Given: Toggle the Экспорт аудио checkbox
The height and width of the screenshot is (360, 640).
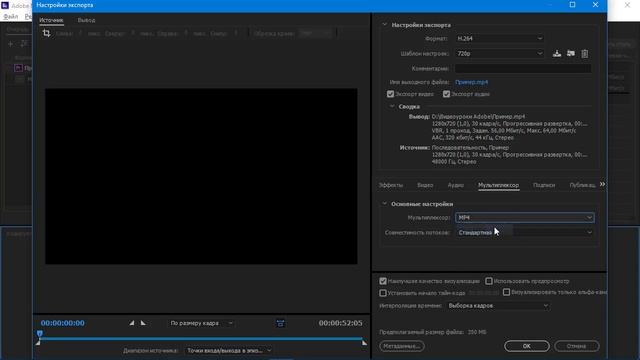Looking at the screenshot, I should coord(447,94).
